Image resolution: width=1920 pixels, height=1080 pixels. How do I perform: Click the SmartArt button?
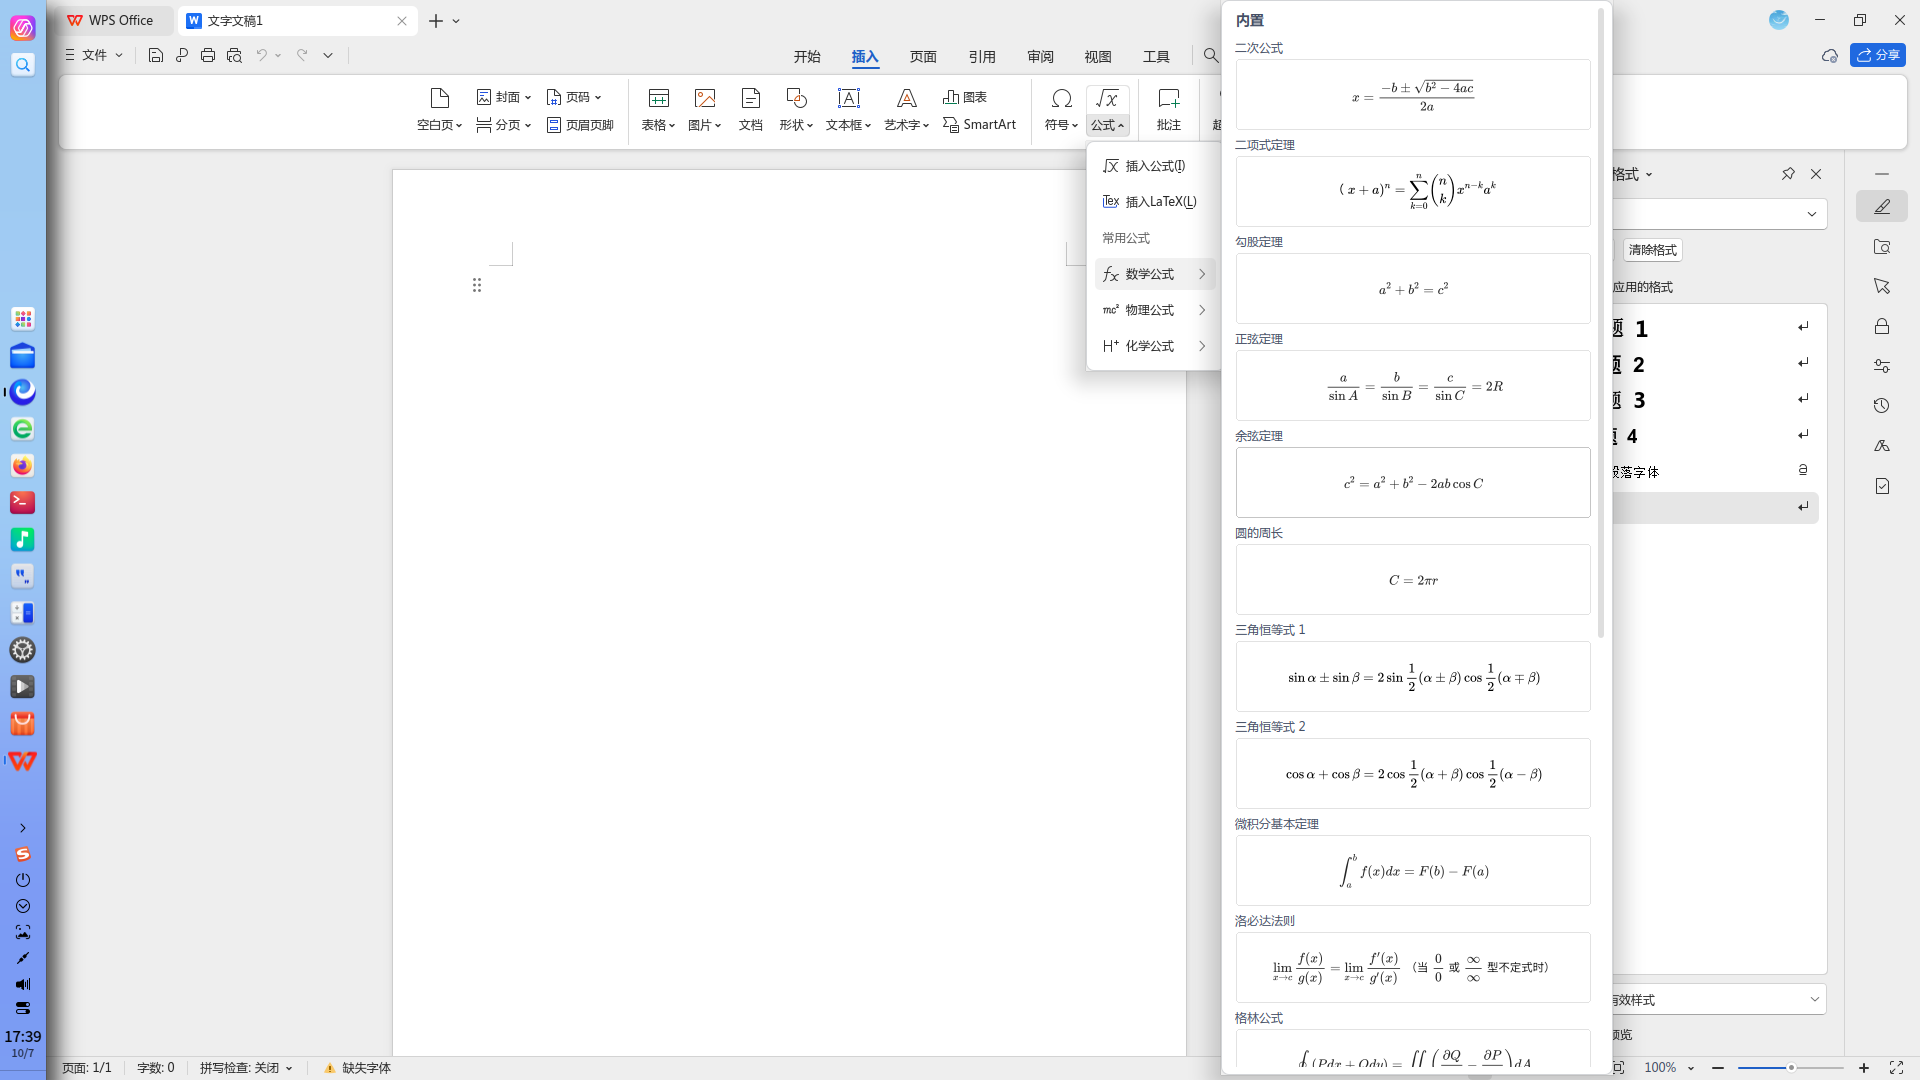pos(979,124)
